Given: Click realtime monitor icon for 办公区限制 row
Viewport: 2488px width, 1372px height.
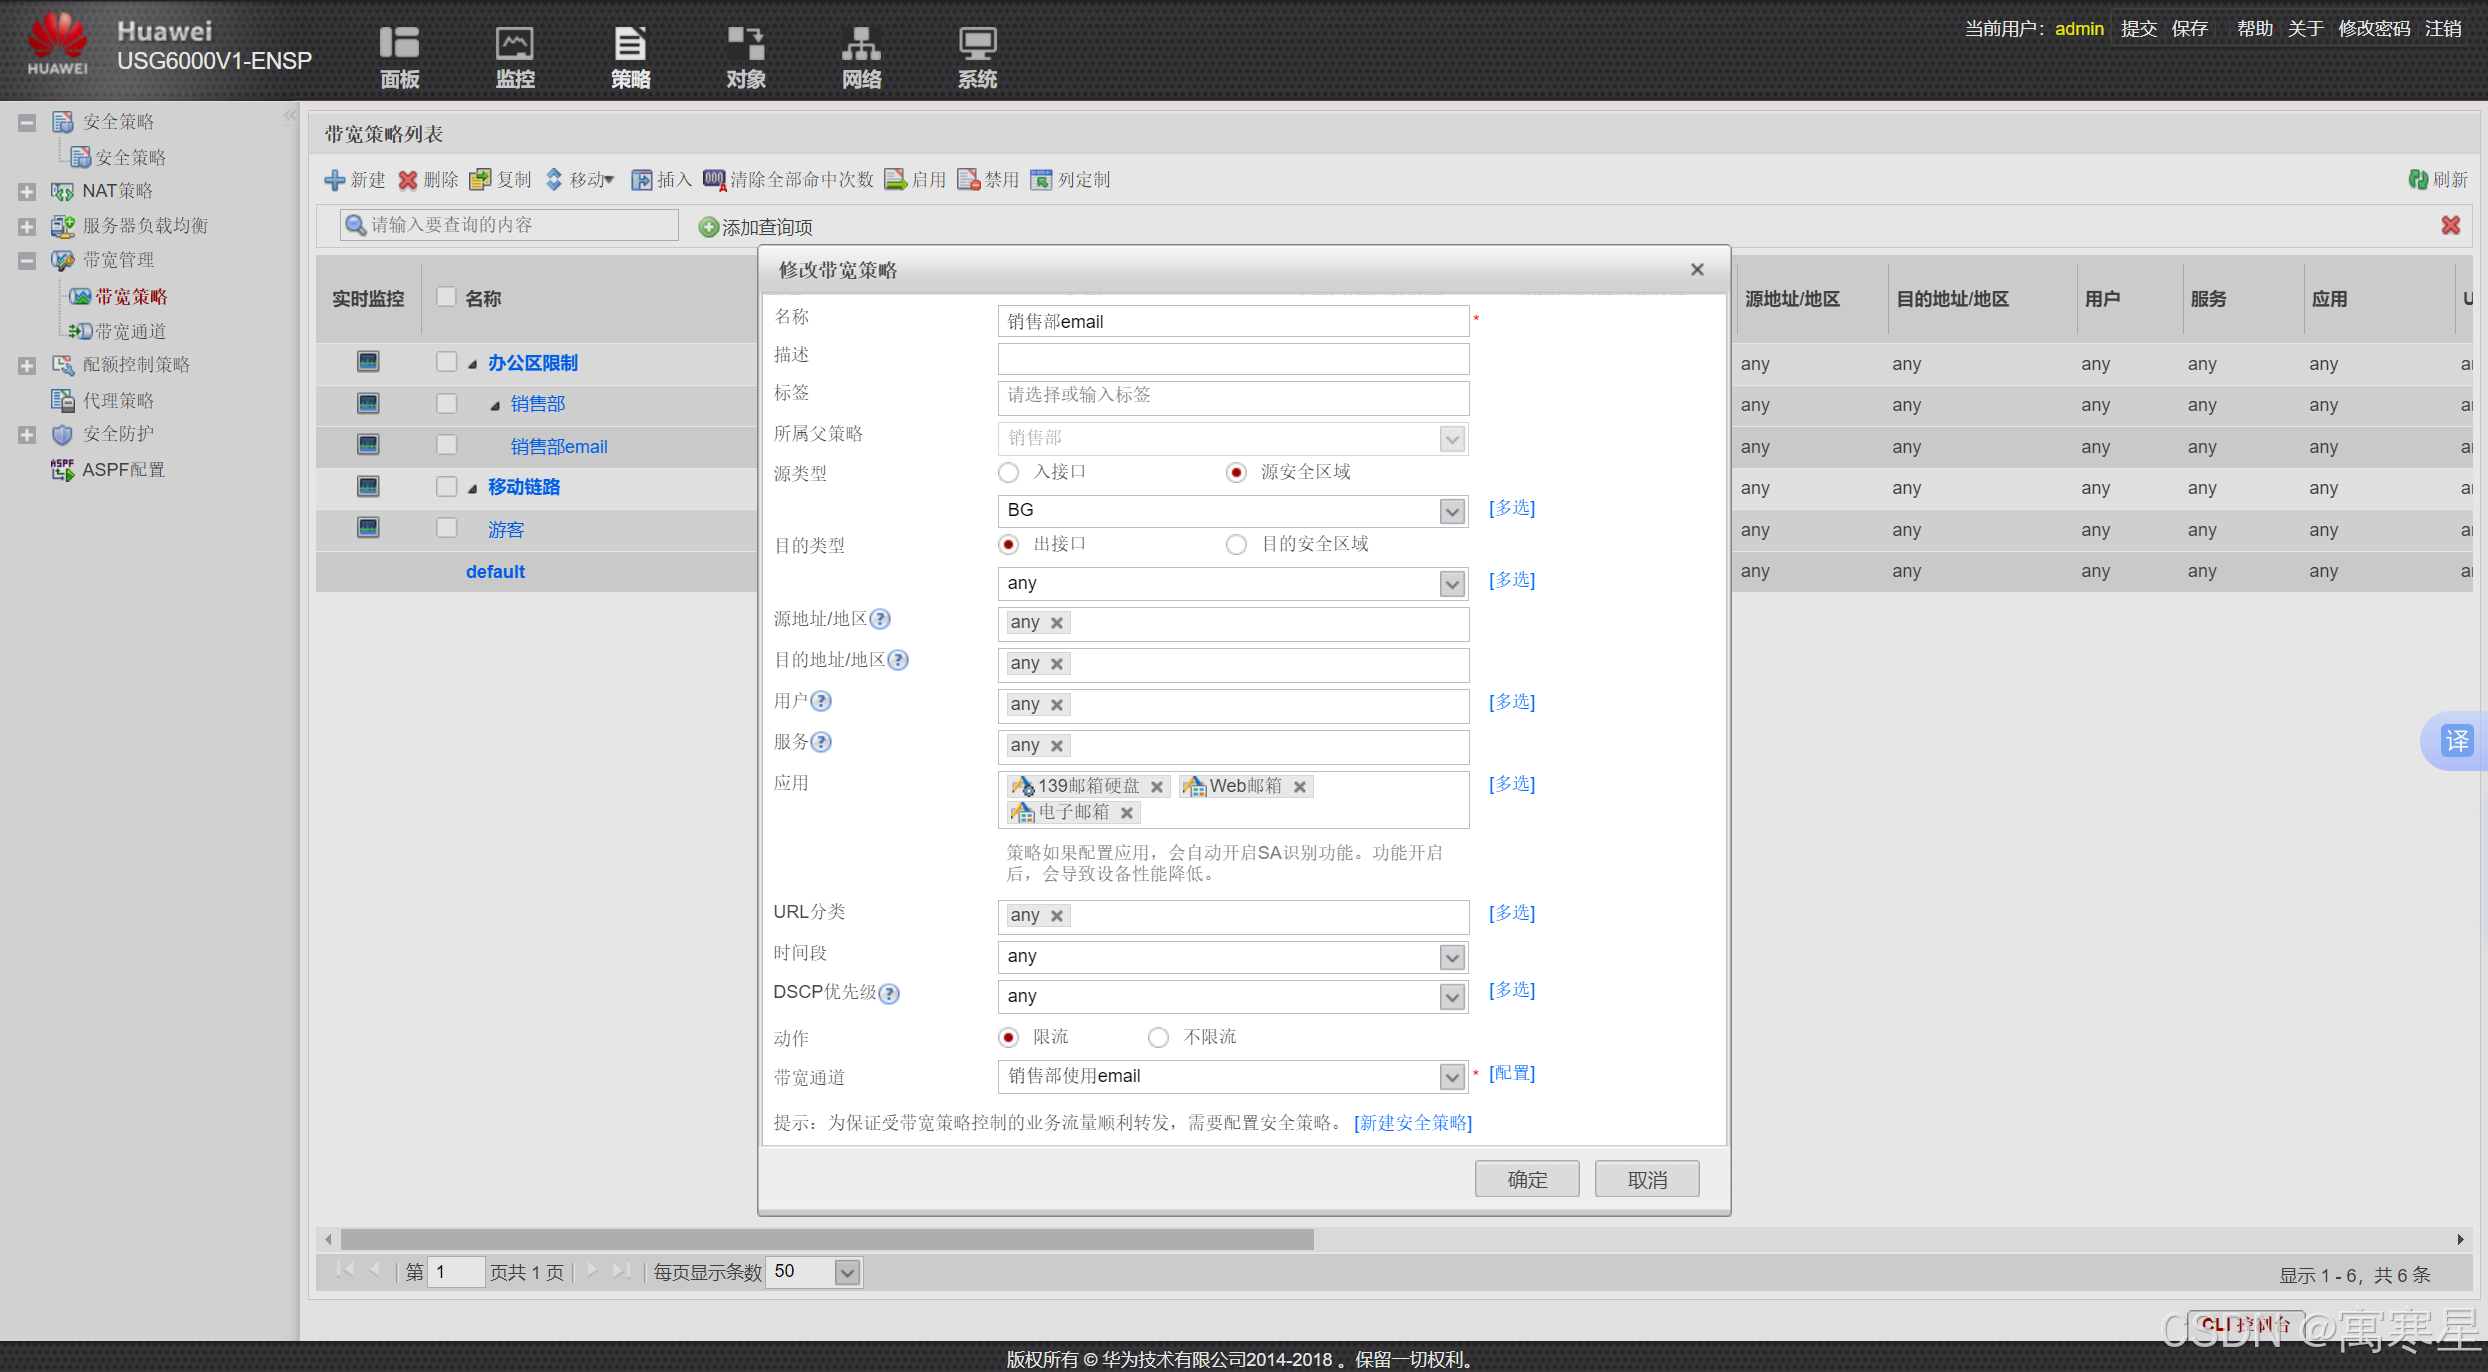Looking at the screenshot, I should pos(368,361).
